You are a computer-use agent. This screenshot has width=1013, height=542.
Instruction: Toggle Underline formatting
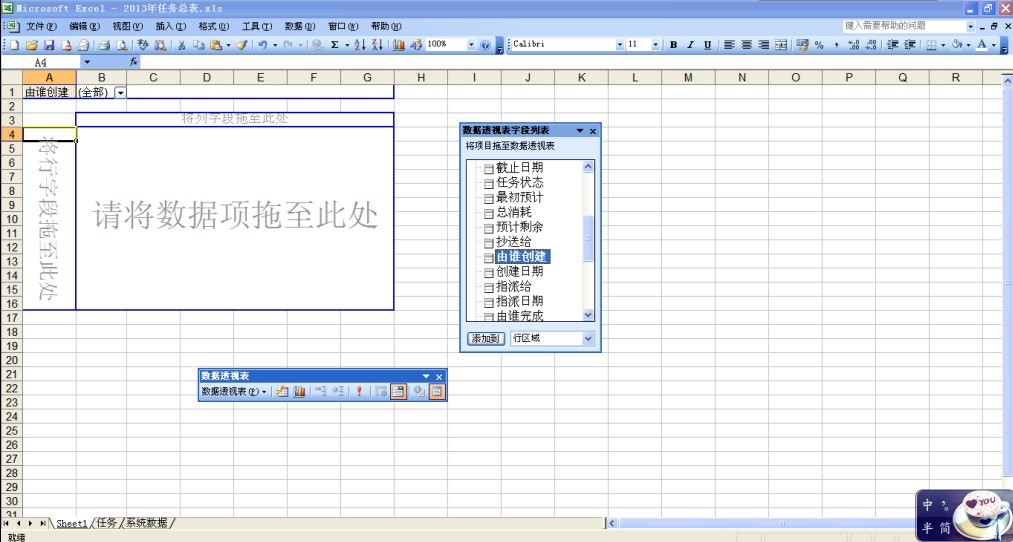tap(707, 45)
